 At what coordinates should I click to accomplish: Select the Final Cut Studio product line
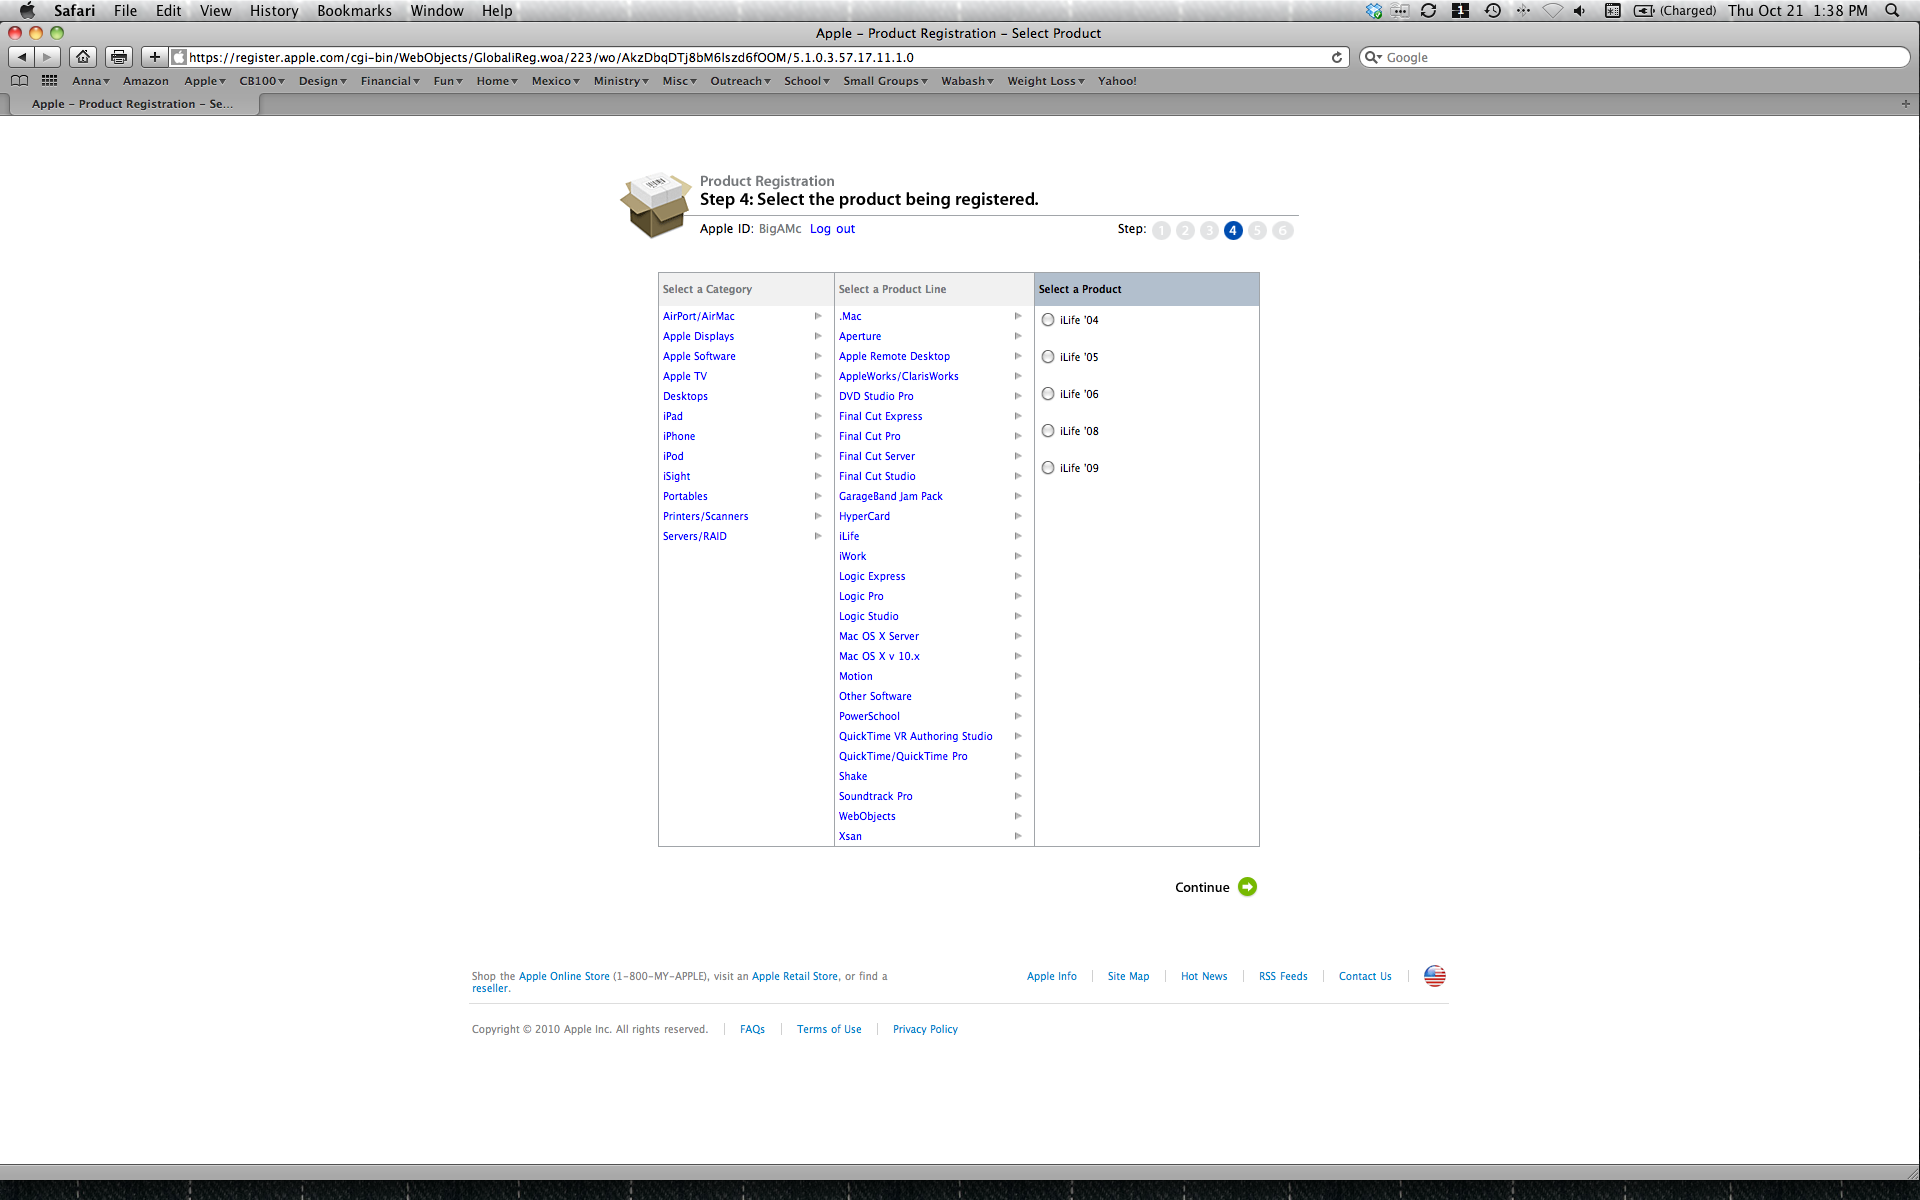(877, 476)
